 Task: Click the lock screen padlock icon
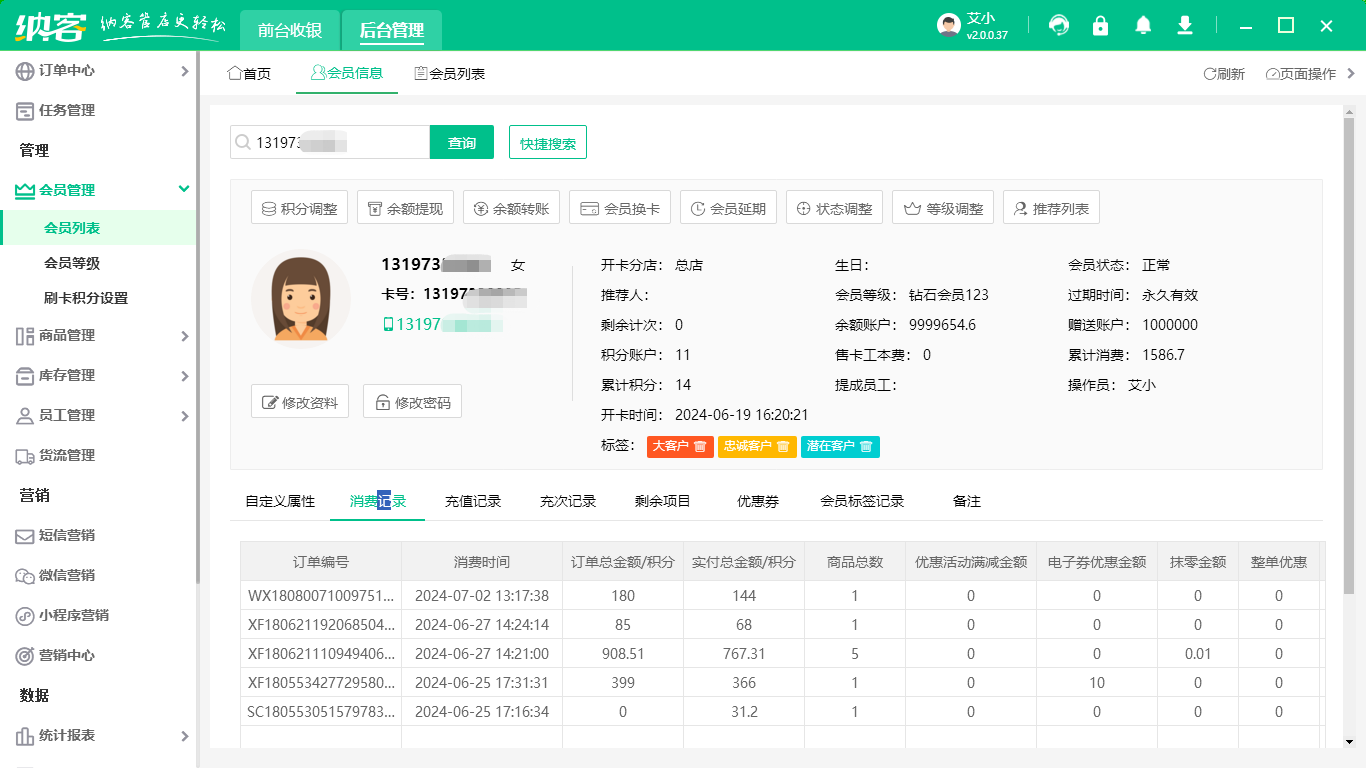[1101, 26]
